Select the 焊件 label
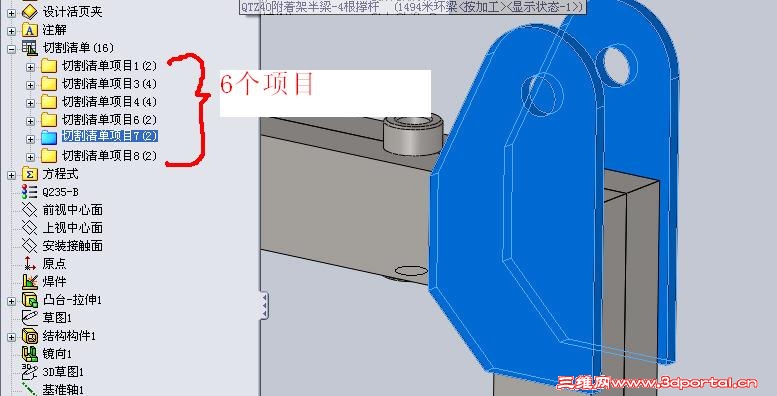 [55, 282]
